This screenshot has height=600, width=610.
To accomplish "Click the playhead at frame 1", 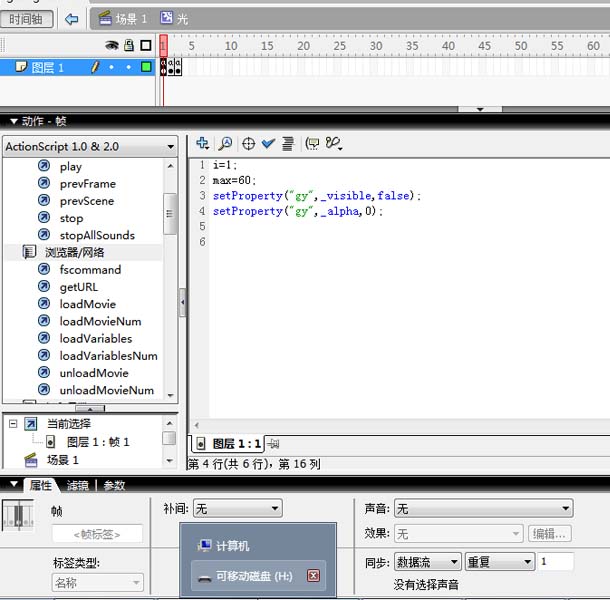I will click(163, 45).
